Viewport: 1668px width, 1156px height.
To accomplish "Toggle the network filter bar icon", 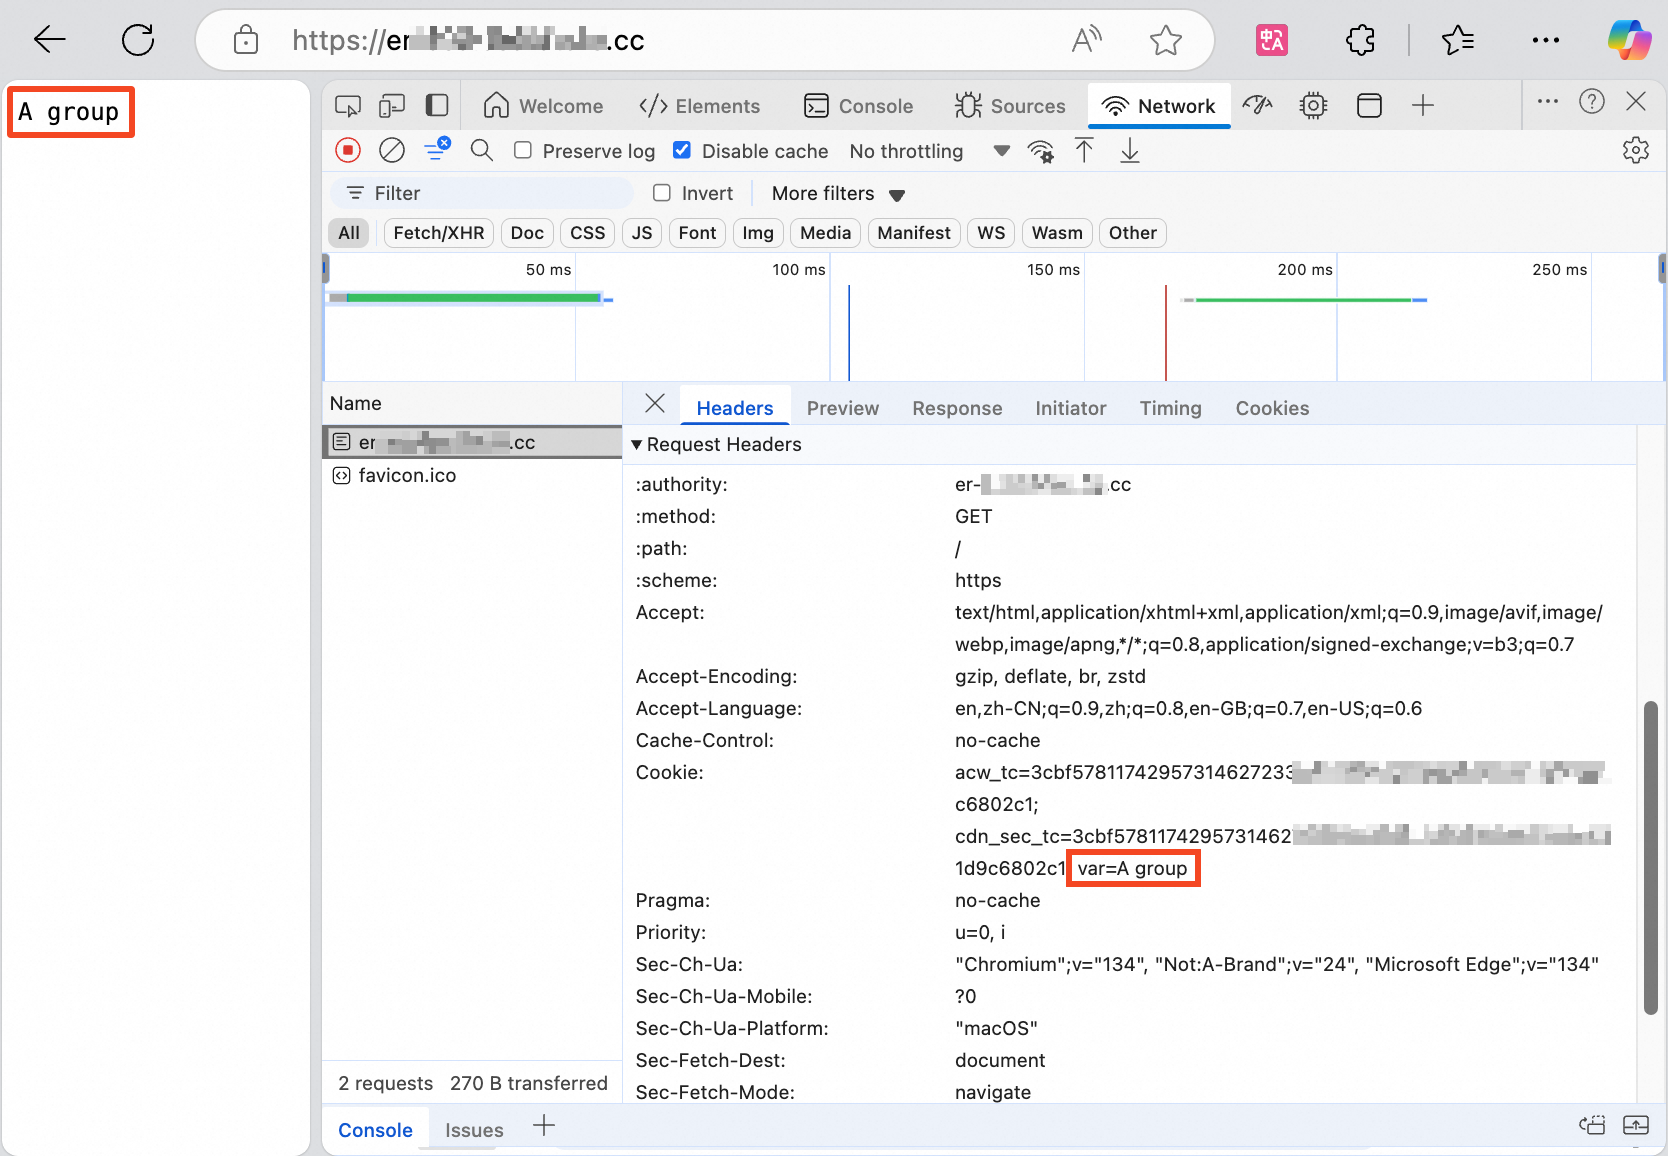I will point(437,150).
